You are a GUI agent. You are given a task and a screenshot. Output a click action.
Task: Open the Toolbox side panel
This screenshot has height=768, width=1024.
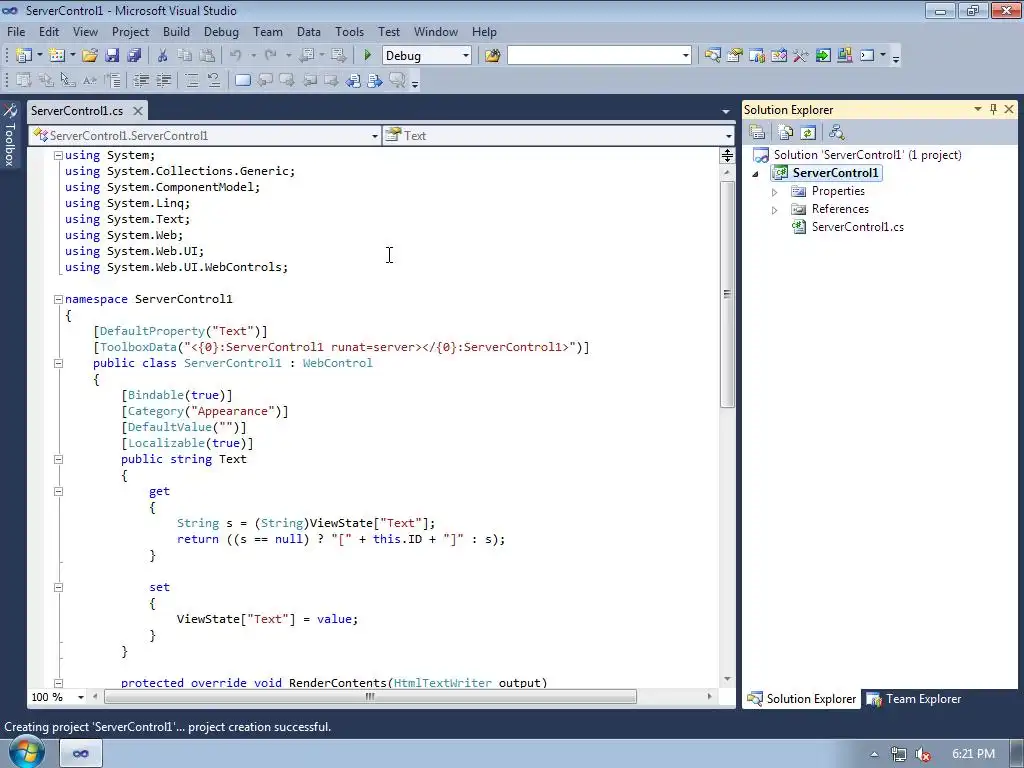(10, 135)
